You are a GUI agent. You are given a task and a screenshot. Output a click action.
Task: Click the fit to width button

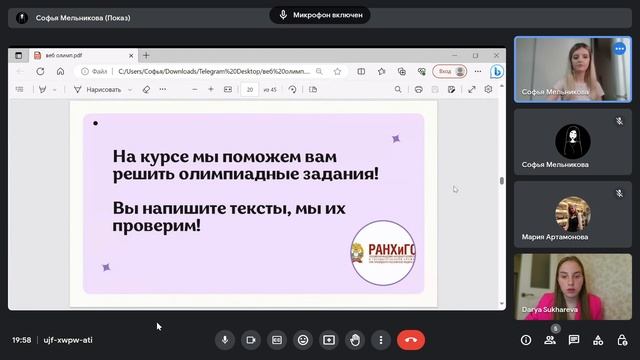[228, 89]
